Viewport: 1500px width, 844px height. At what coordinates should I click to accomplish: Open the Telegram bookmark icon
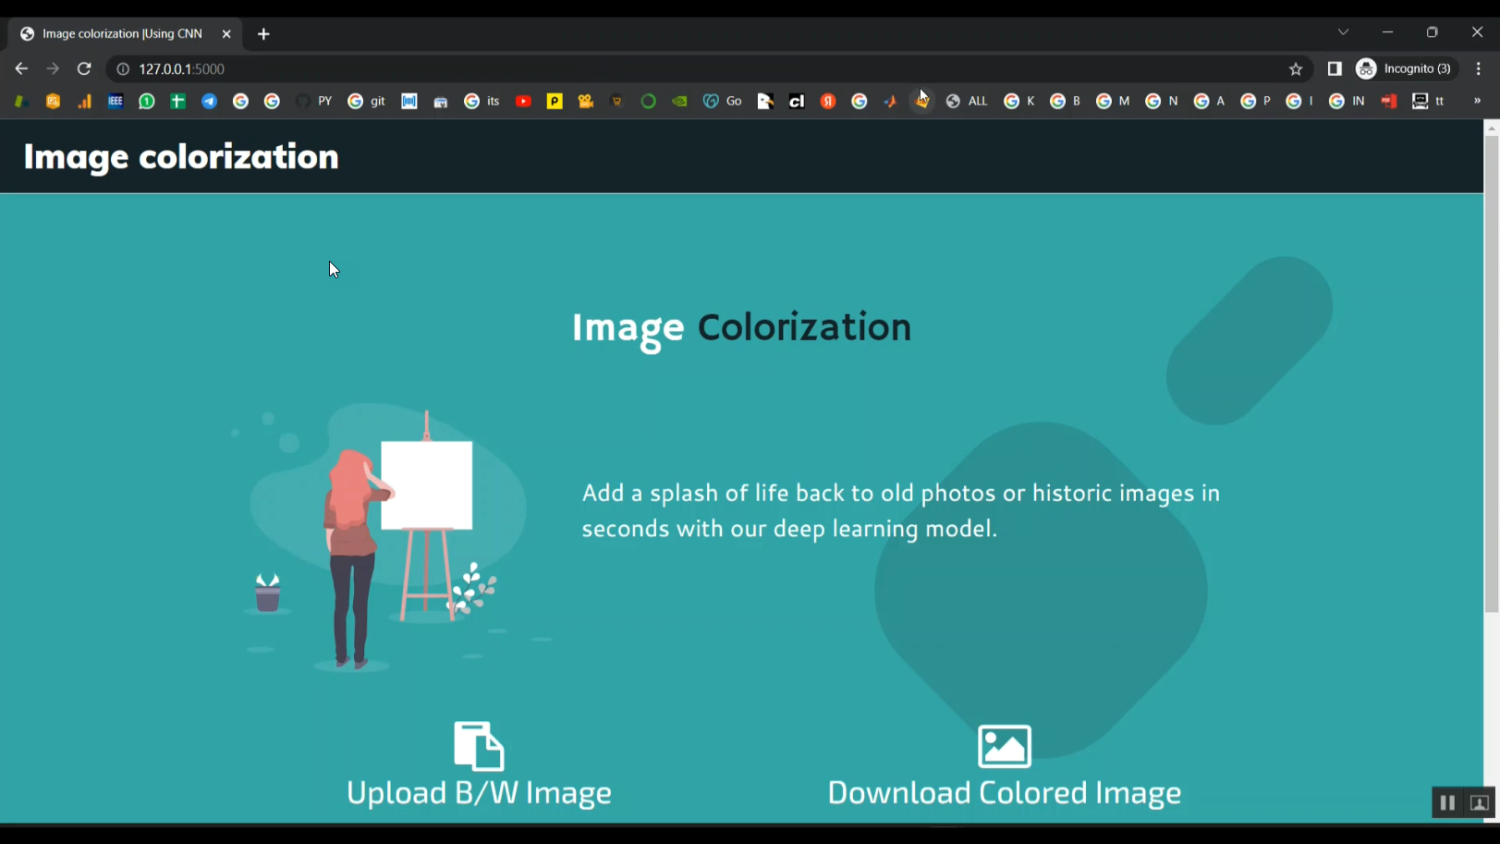209,101
